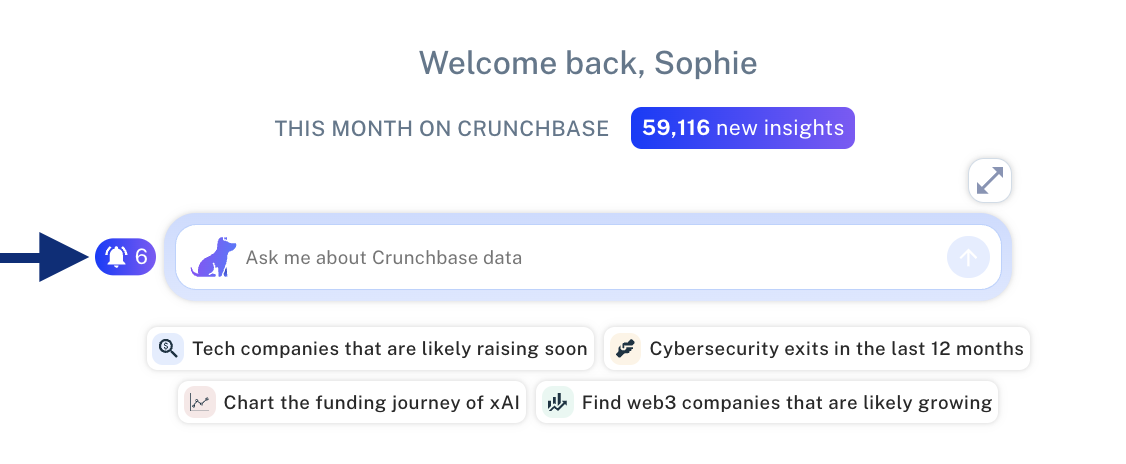Viewport: 1126px width, 464px height.
Task: Click the handshake icon beside Cybersecurity exits
Action: pyautogui.click(x=625, y=349)
